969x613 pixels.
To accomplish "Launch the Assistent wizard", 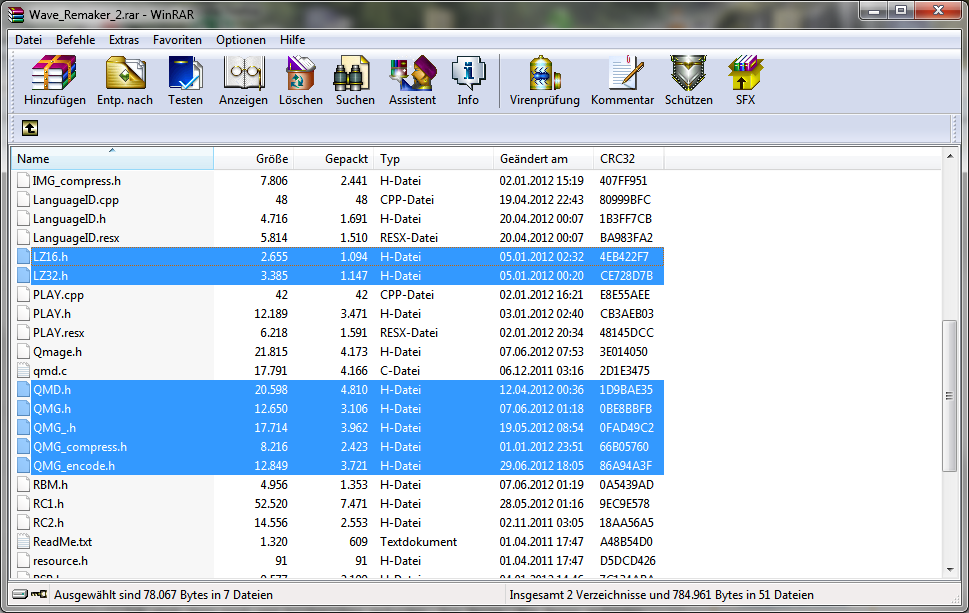I will [x=413, y=80].
